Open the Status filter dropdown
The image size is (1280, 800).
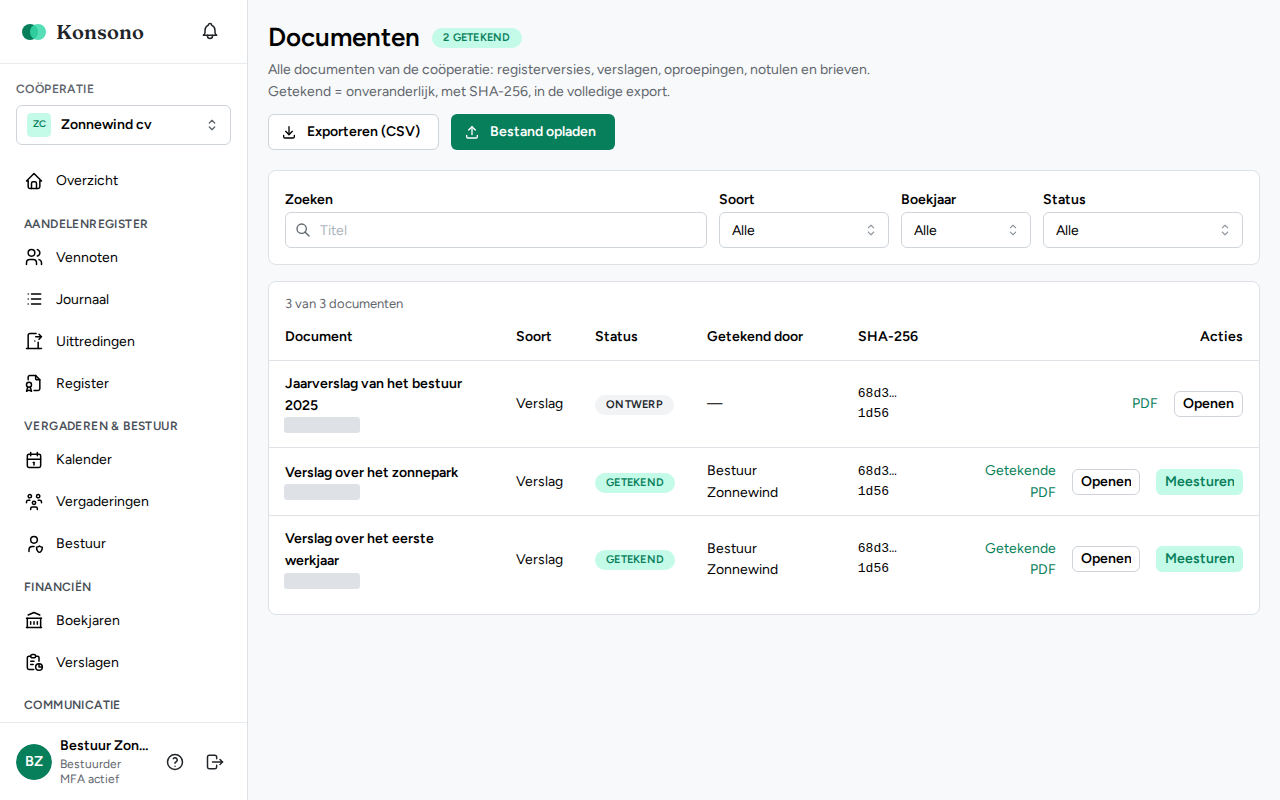click(1143, 230)
